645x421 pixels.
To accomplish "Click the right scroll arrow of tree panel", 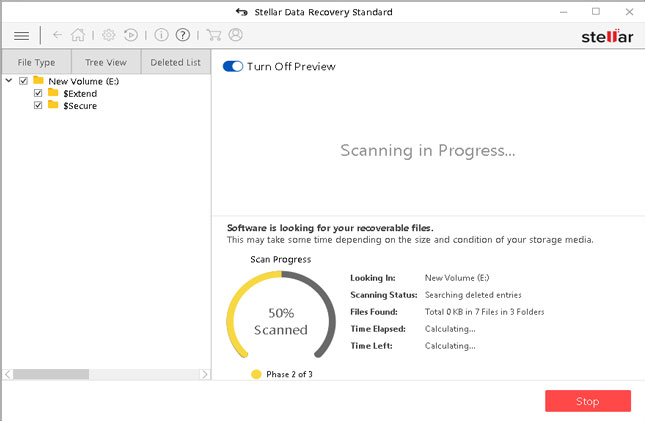I will coord(204,374).
